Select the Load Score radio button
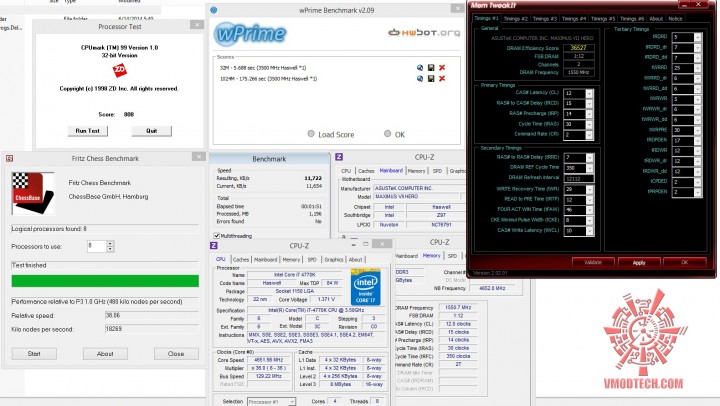The image size is (720, 406). pyautogui.click(x=311, y=134)
